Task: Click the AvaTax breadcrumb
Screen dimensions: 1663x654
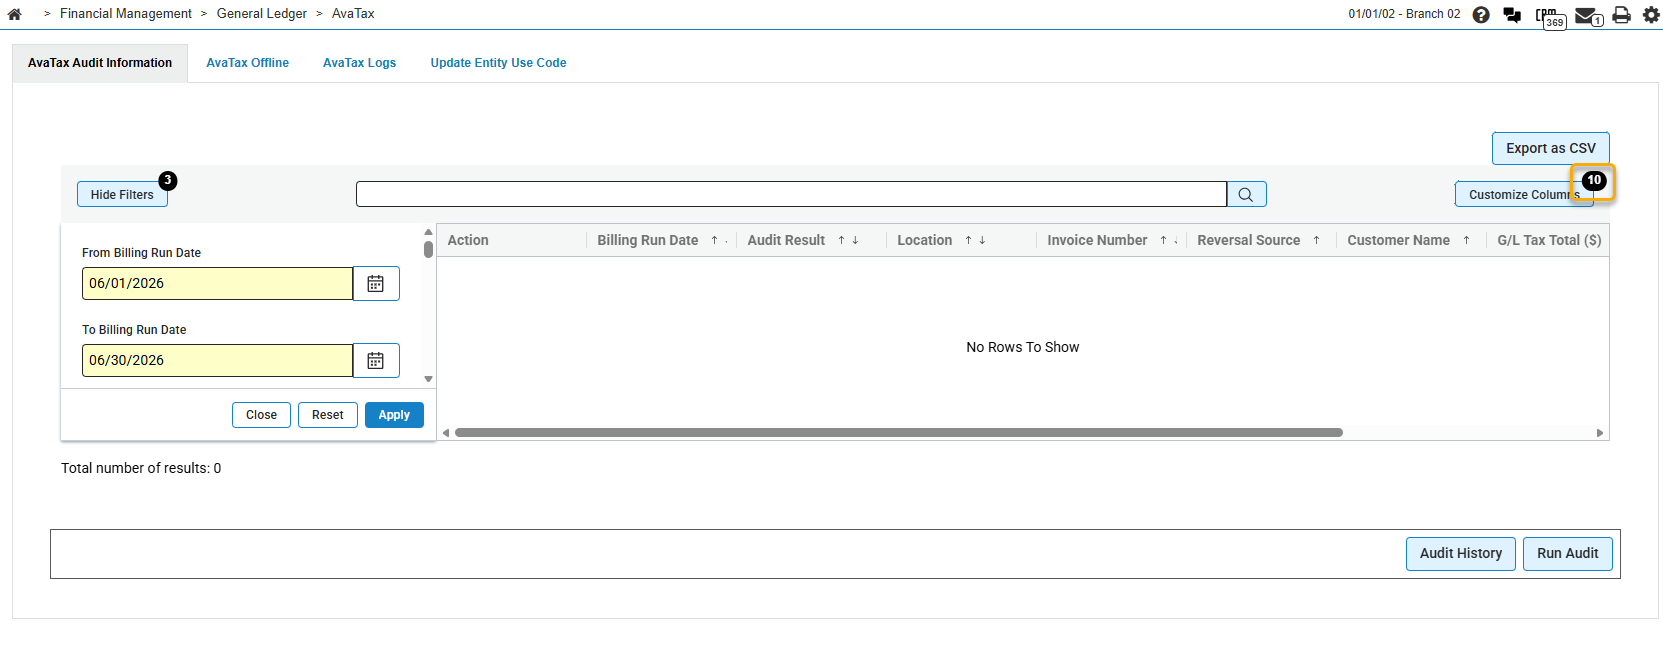Action: (353, 14)
